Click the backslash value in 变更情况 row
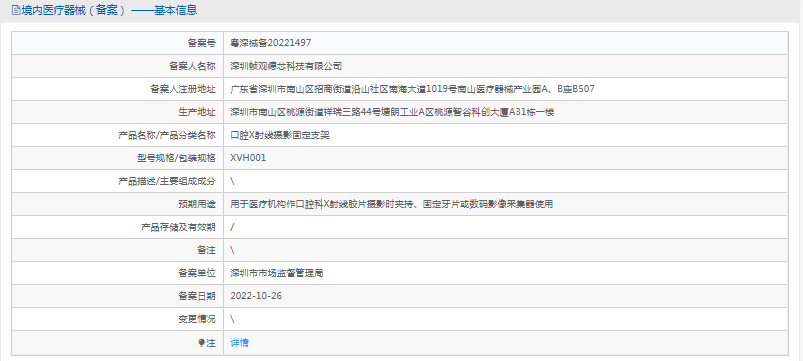 233,320
